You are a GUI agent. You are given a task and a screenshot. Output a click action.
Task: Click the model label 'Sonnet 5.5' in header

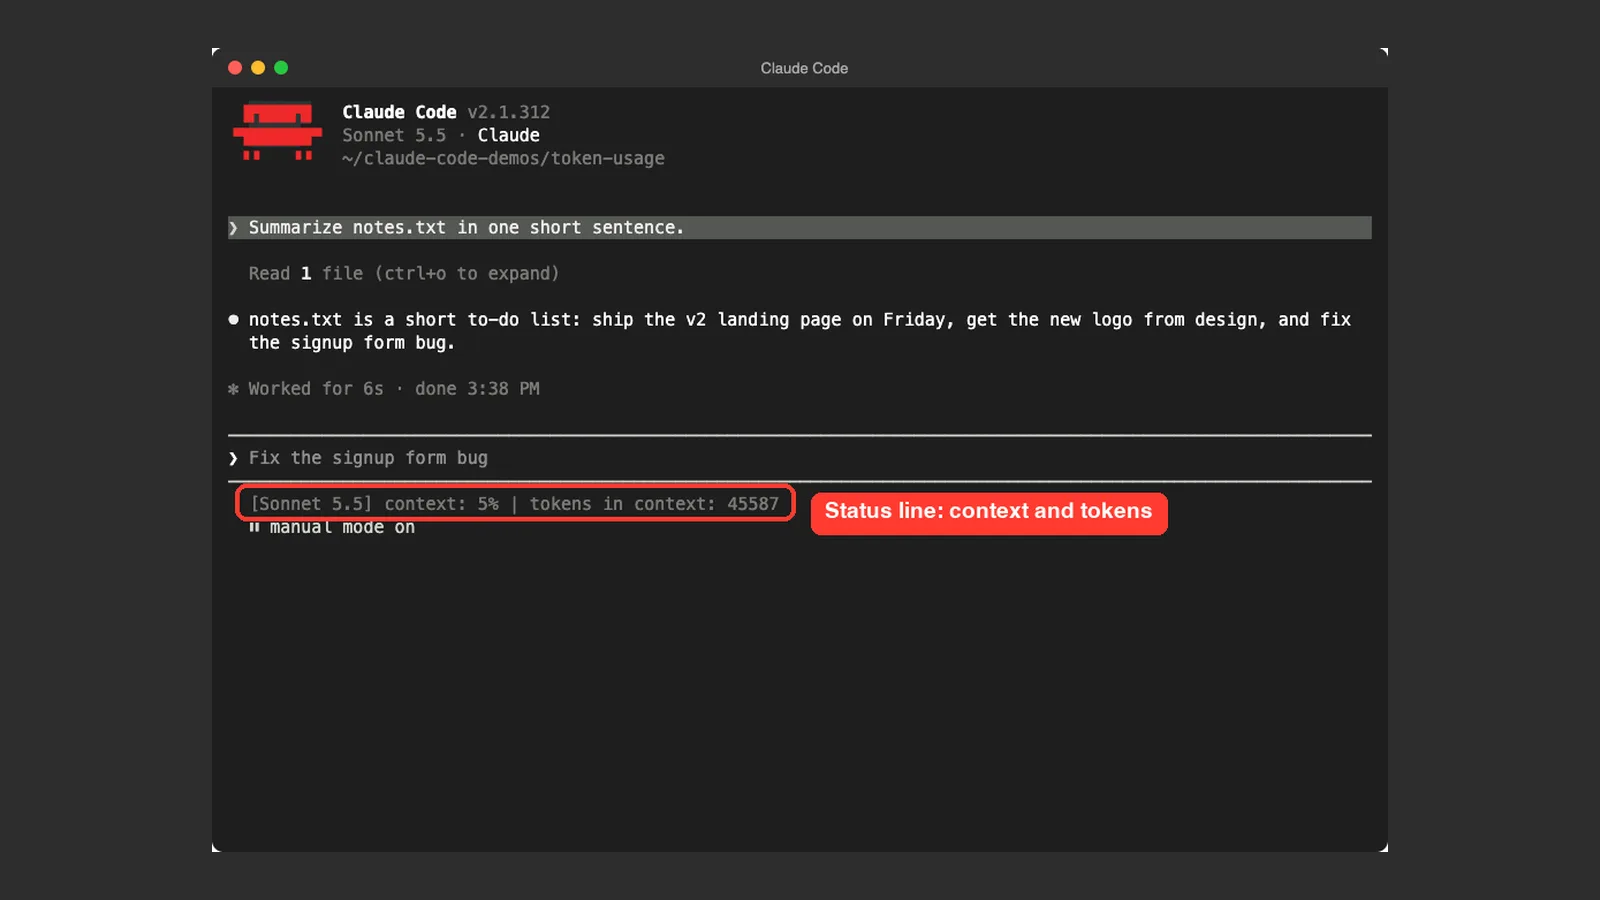(x=394, y=135)
